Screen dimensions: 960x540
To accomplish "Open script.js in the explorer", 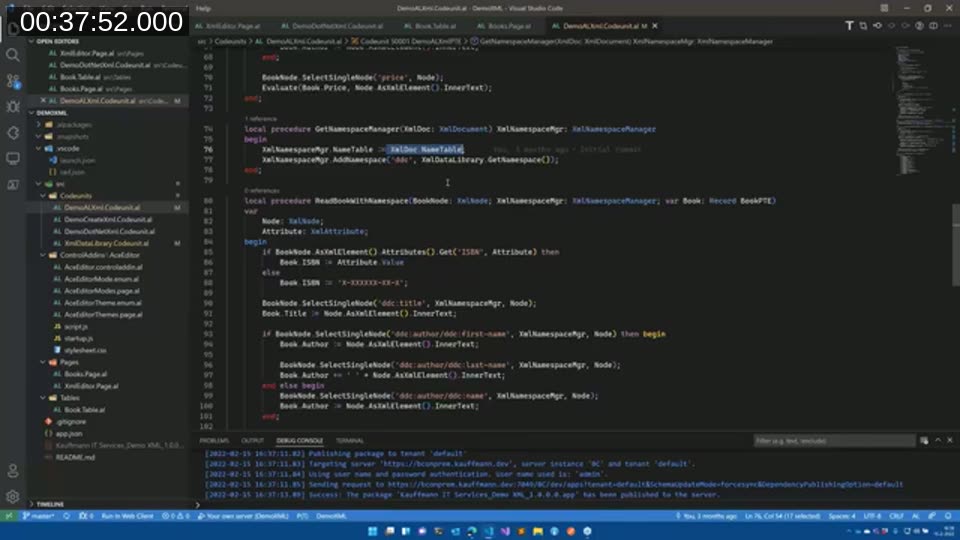I will pos(78,326).
